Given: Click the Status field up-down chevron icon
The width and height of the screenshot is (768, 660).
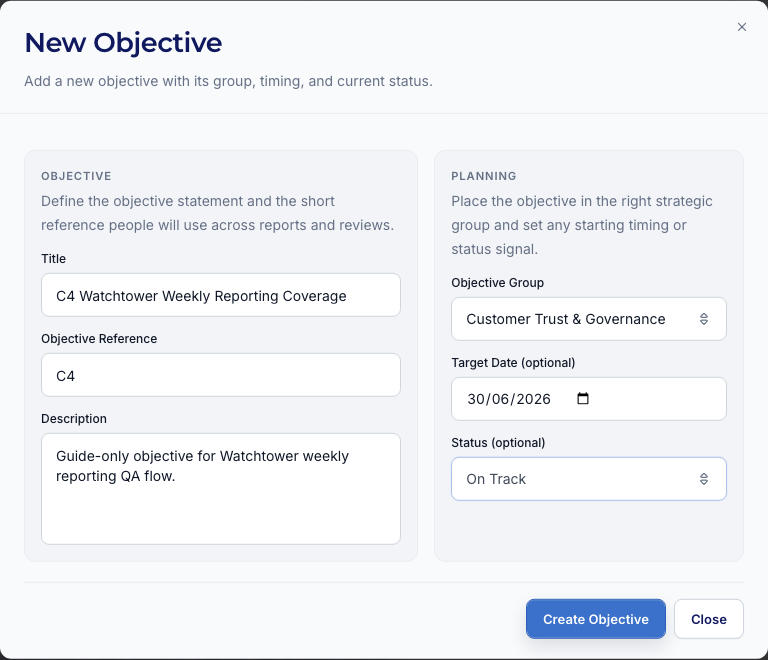Looking at the screenshot, I should pos(703,479).
